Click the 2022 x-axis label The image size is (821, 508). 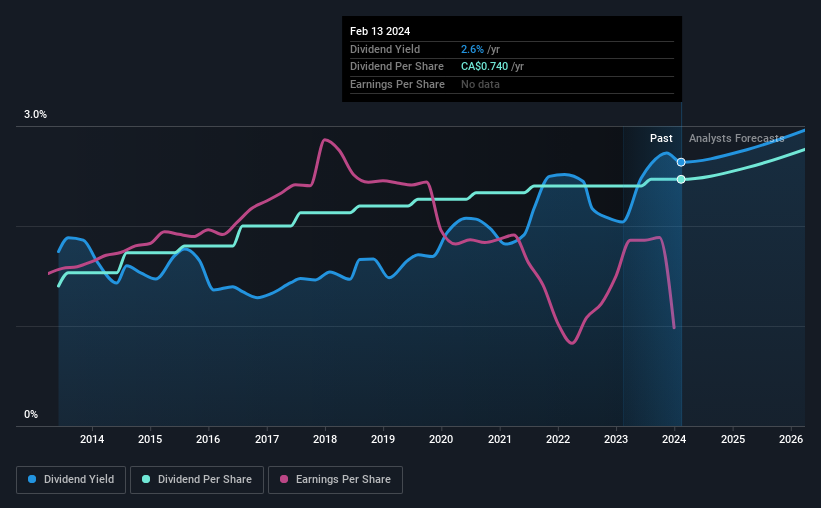pos(558,439)
